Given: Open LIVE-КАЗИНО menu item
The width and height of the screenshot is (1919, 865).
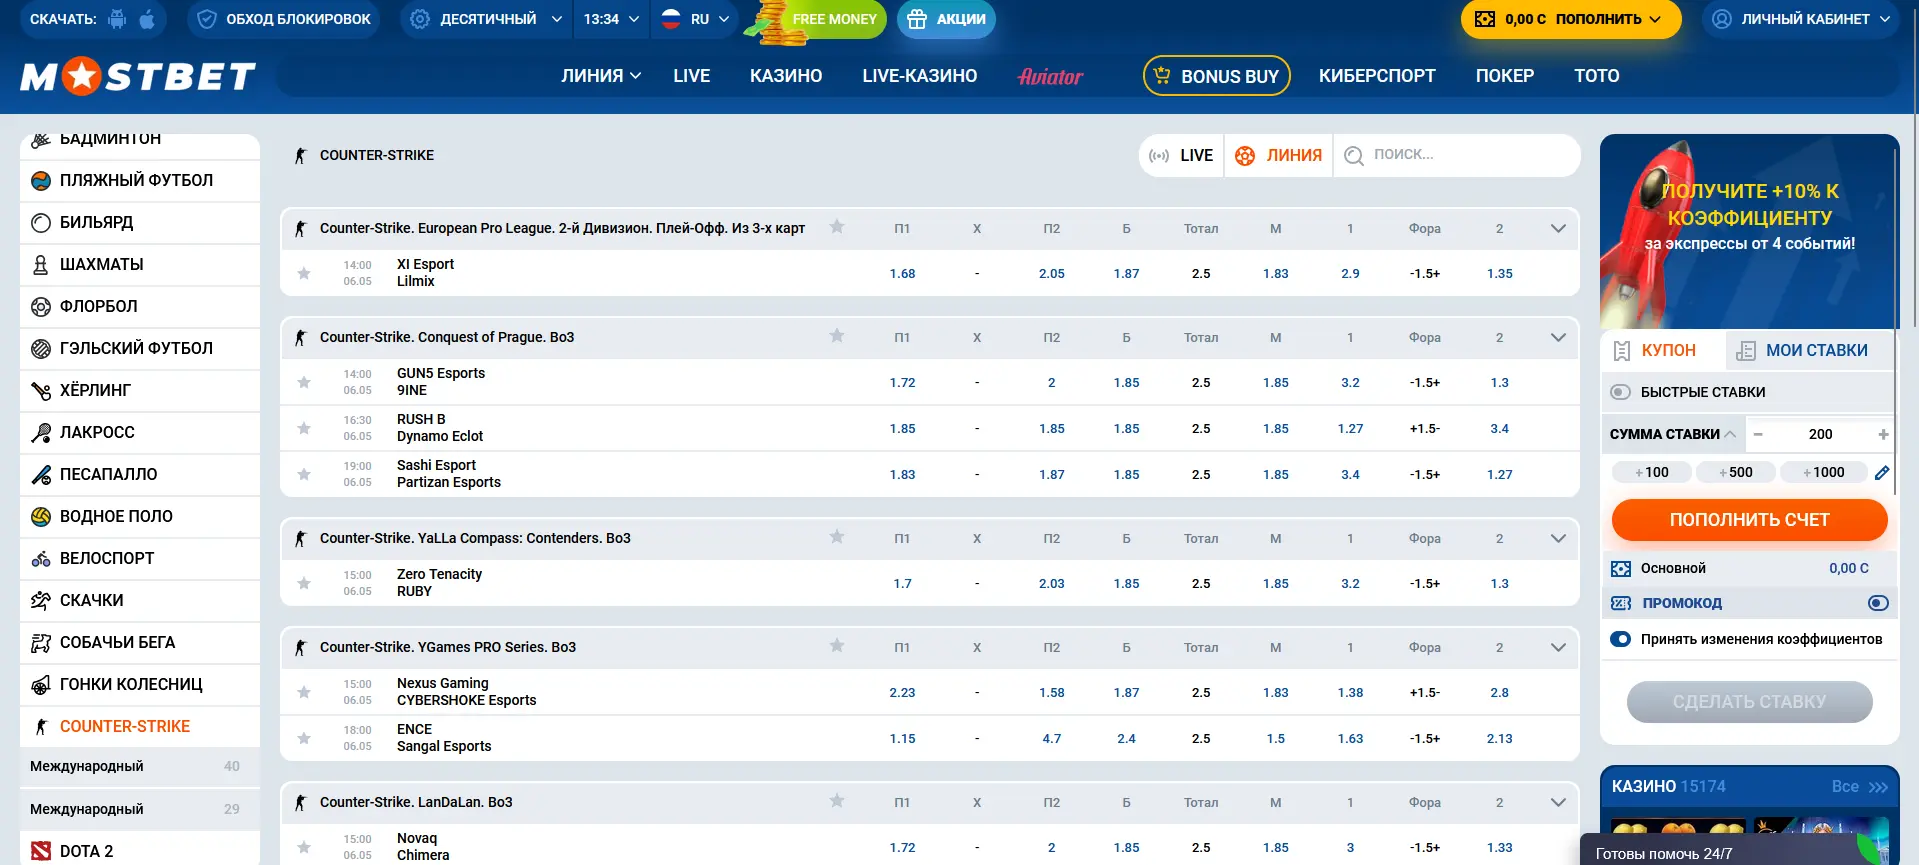Looking at the screenshot, I should click(920, 76).
